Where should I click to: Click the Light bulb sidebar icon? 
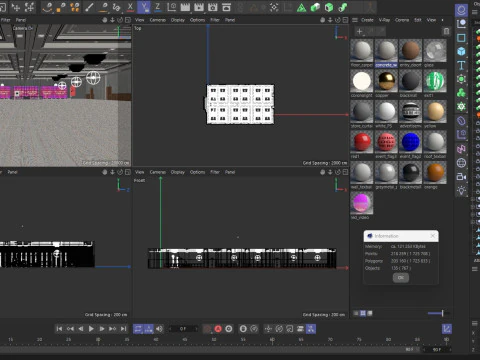(461, 191)
